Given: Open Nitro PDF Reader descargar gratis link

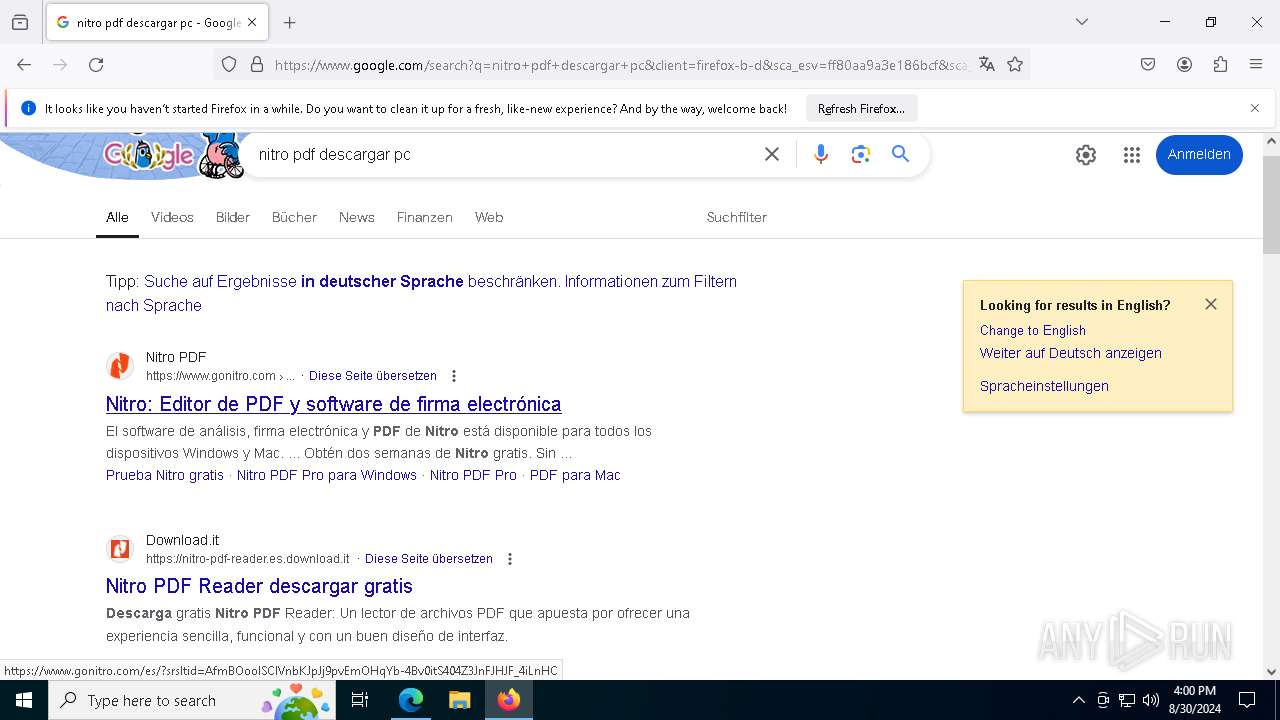Looking at the screenshot, I should point(259,586).
